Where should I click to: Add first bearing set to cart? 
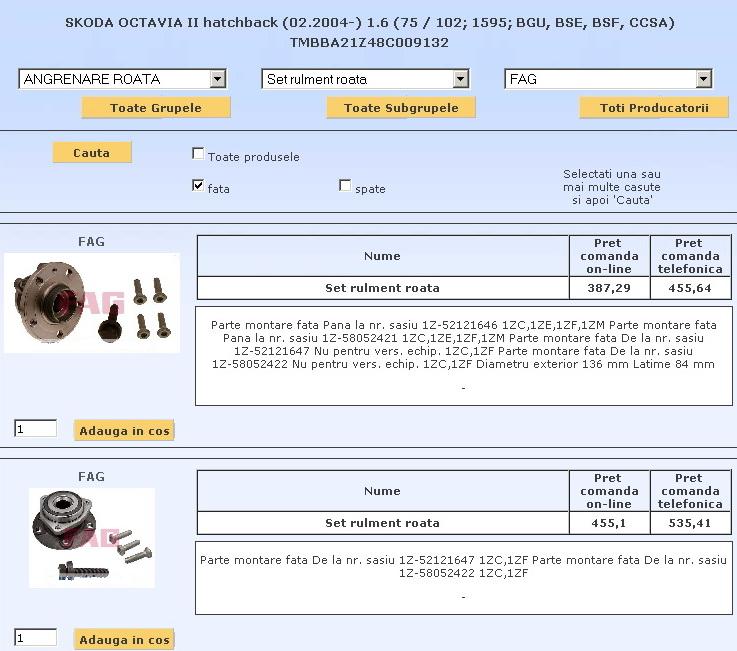point(124,431)
